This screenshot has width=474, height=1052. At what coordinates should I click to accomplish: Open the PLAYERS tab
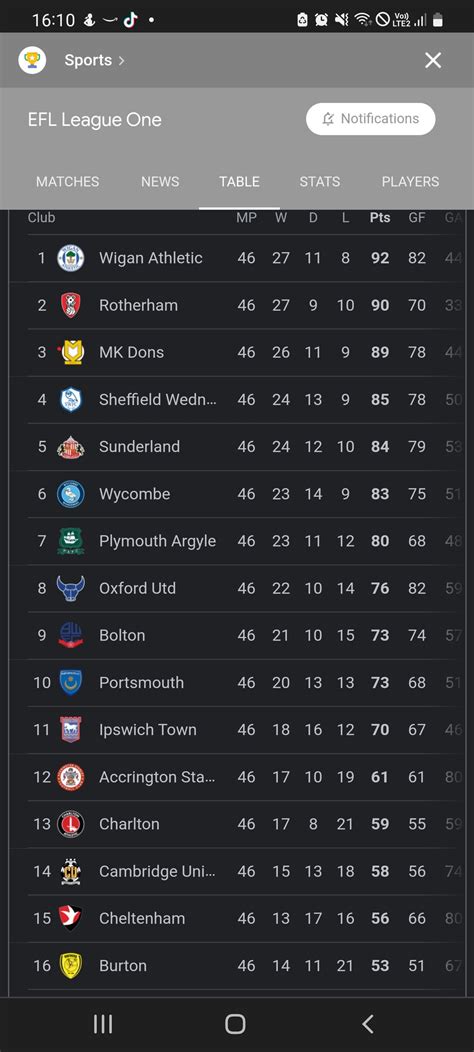[x=410, y=182]
